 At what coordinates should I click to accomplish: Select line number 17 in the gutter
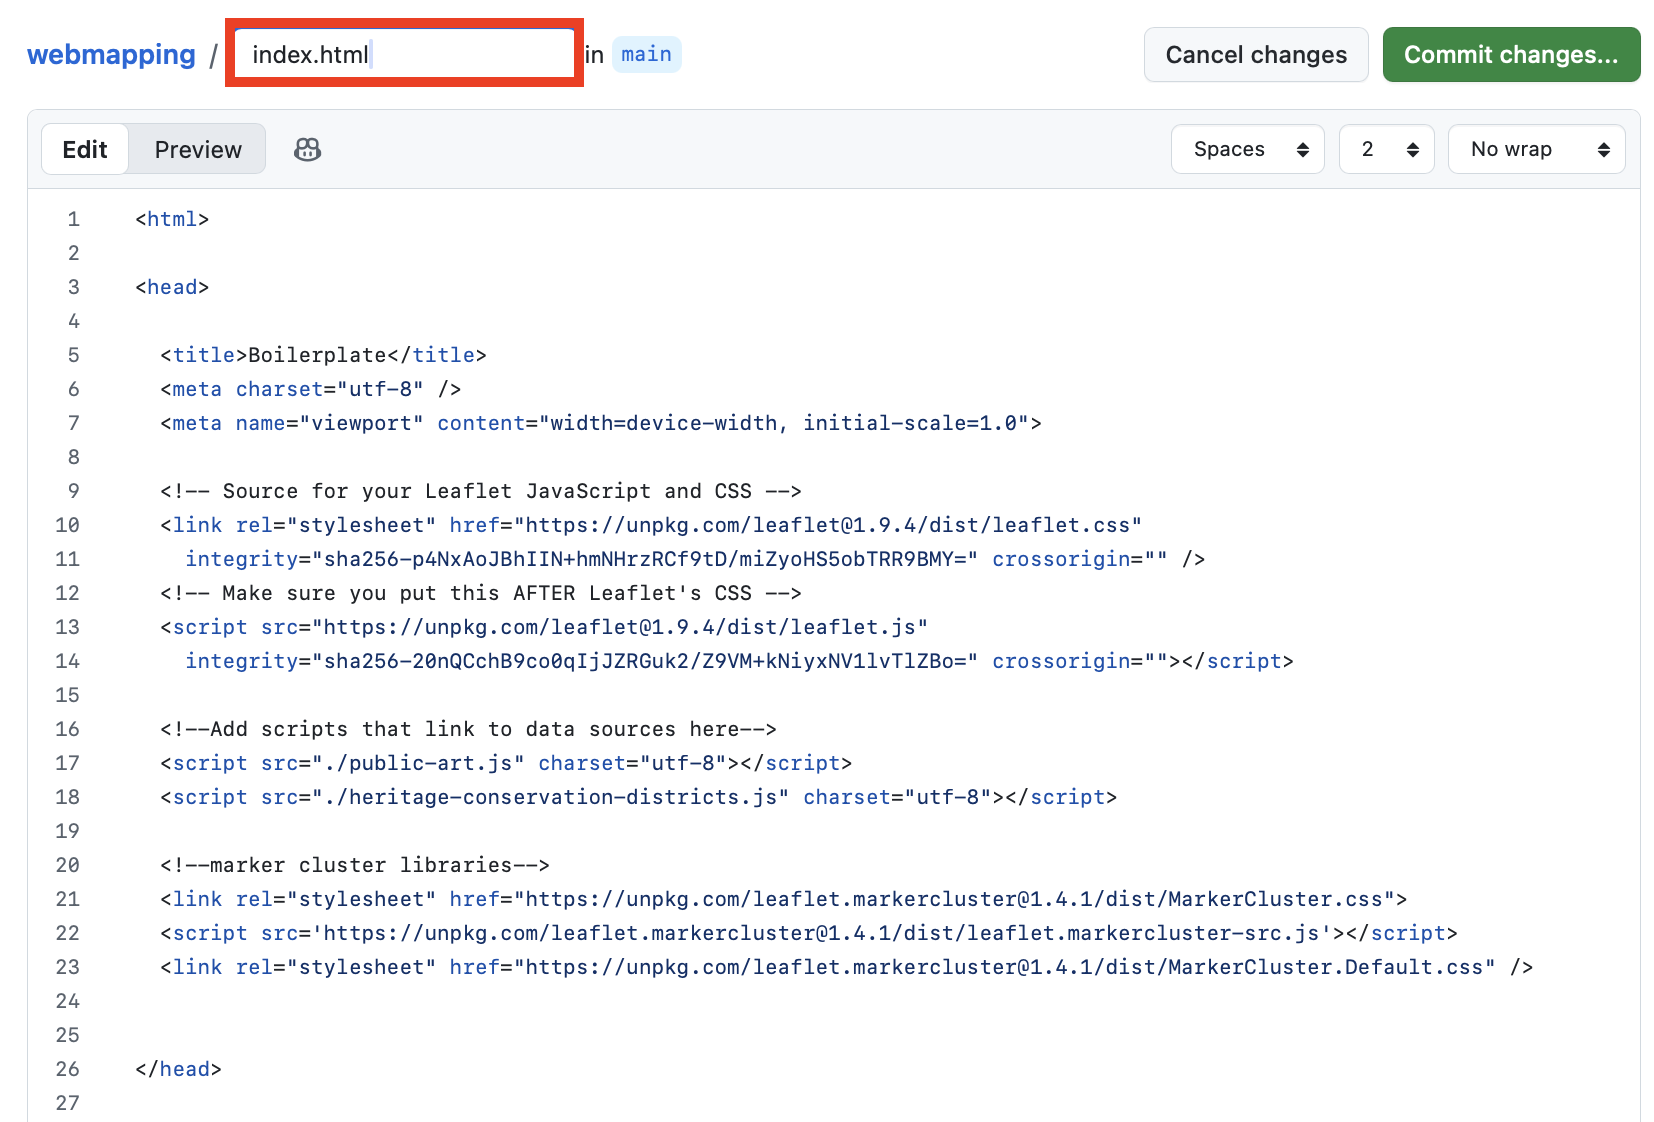click(x=67, y=763)
